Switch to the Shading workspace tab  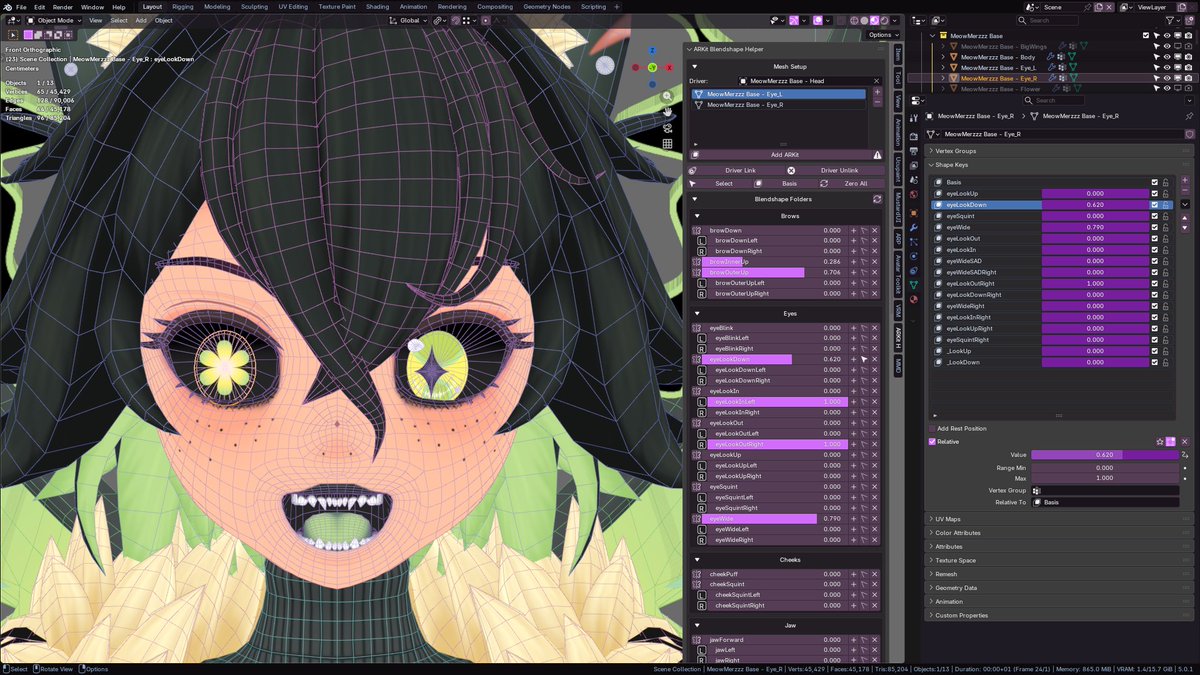click(x=377, y=6)
